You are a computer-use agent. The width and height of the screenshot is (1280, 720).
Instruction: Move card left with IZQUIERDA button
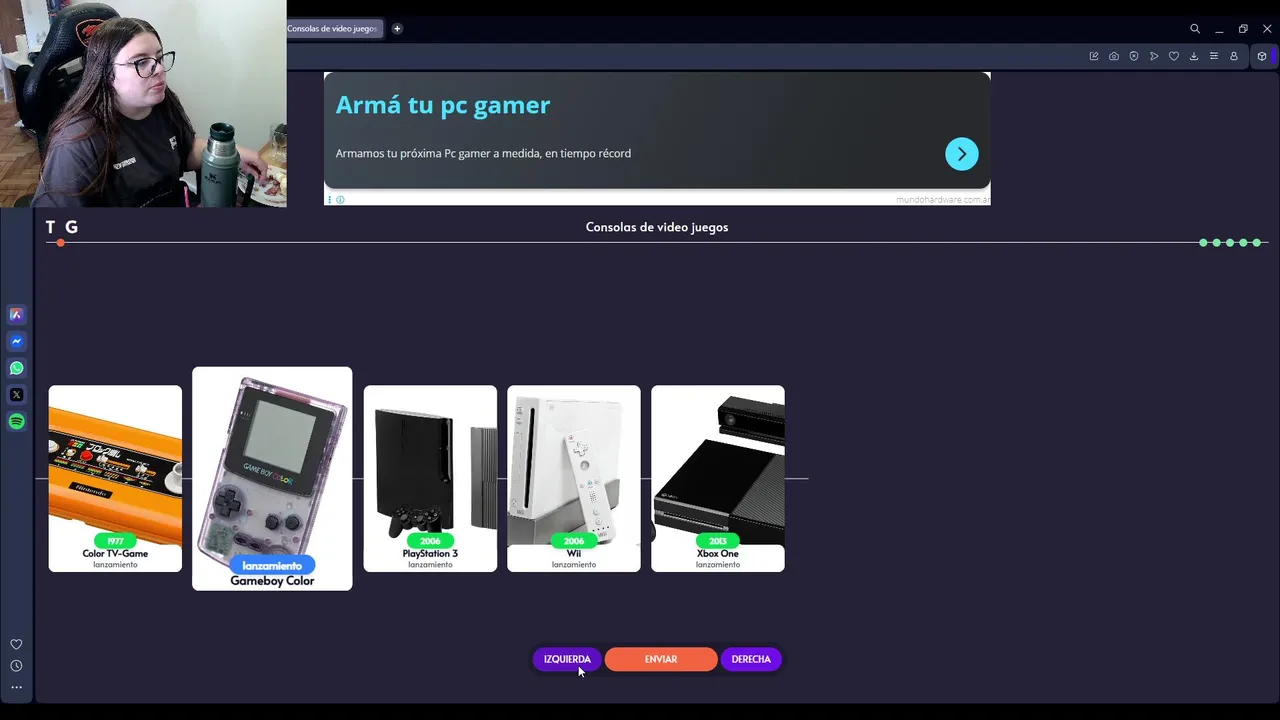(567, 659)
